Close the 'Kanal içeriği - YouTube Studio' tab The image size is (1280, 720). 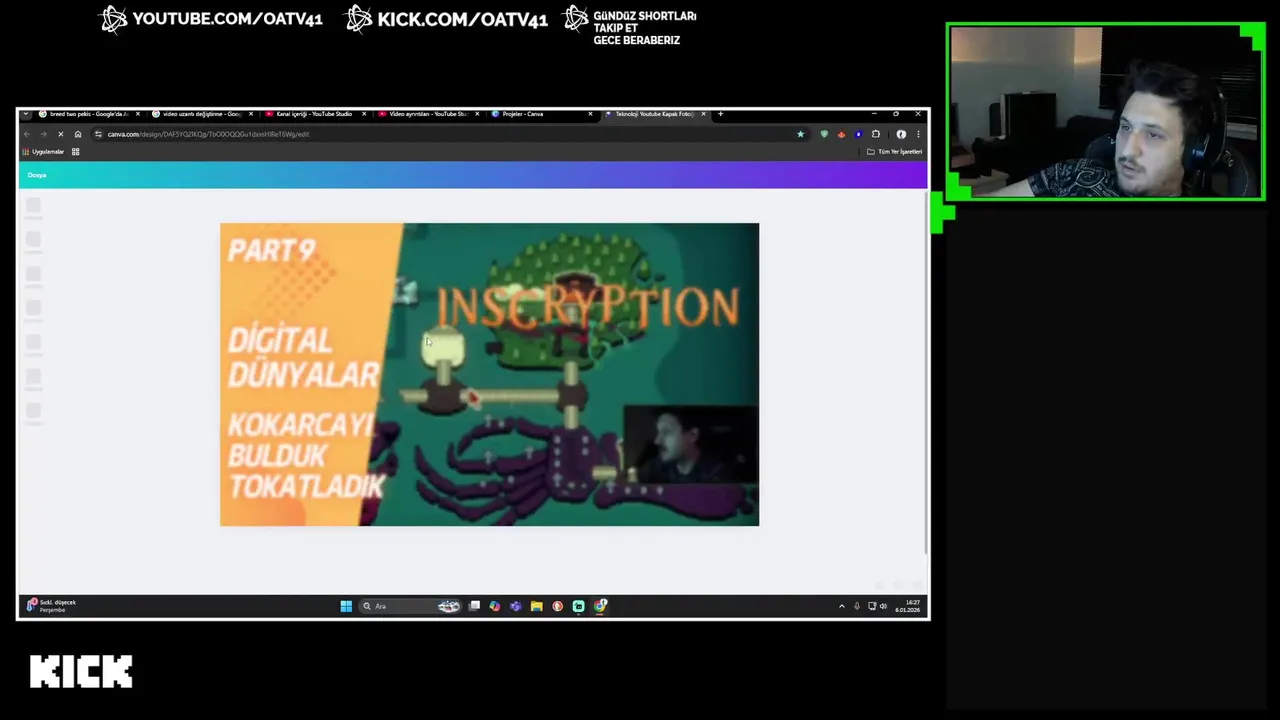pyautogui.click(x=364, y=114)
